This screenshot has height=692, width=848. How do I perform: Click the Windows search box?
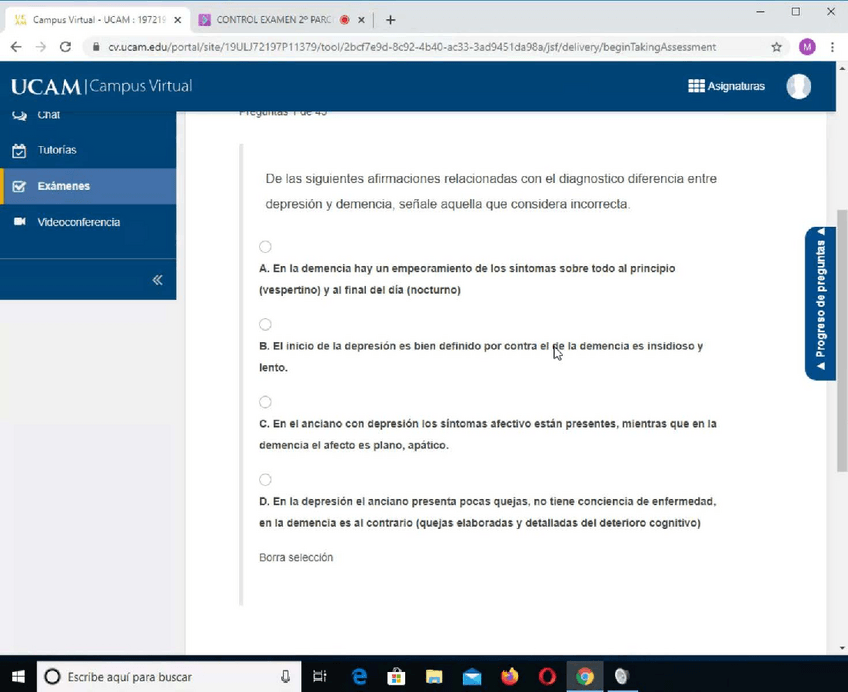pyautogui.click(x=169, y=676)
